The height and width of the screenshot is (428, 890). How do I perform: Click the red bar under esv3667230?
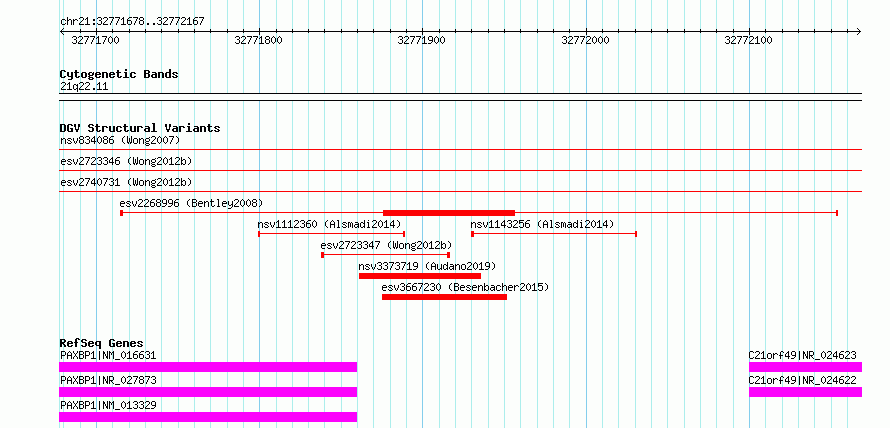(x=444, y=297)
